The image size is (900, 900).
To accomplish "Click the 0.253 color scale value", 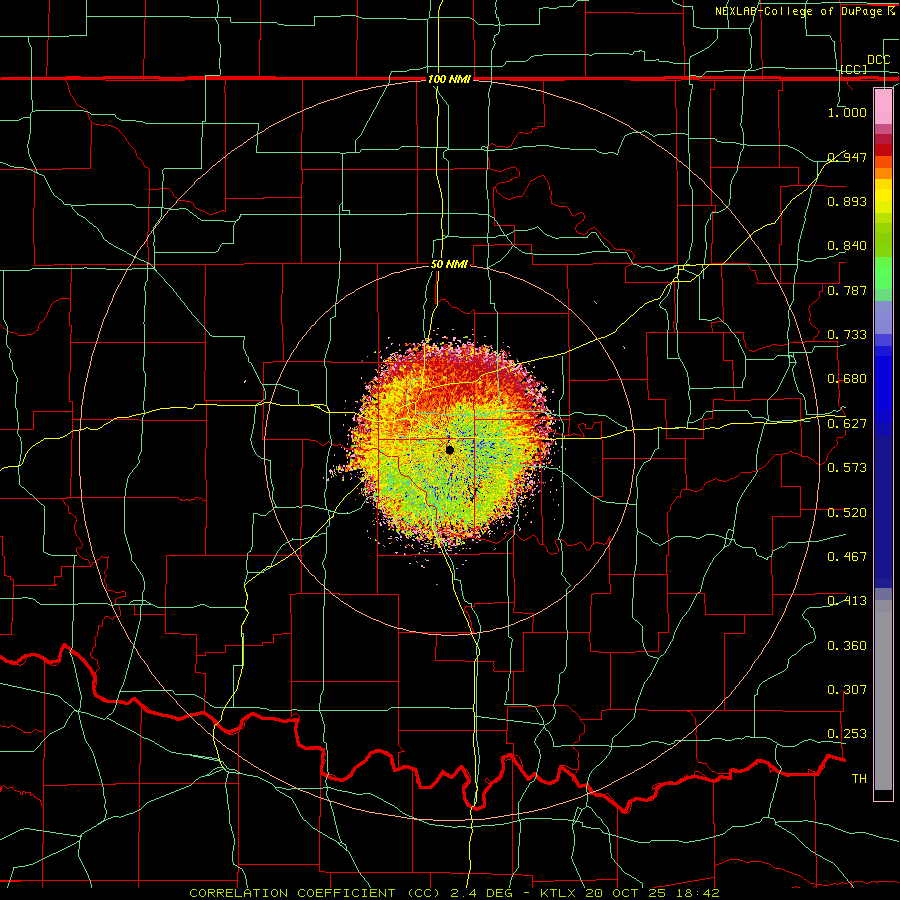I will click(847, 734).
